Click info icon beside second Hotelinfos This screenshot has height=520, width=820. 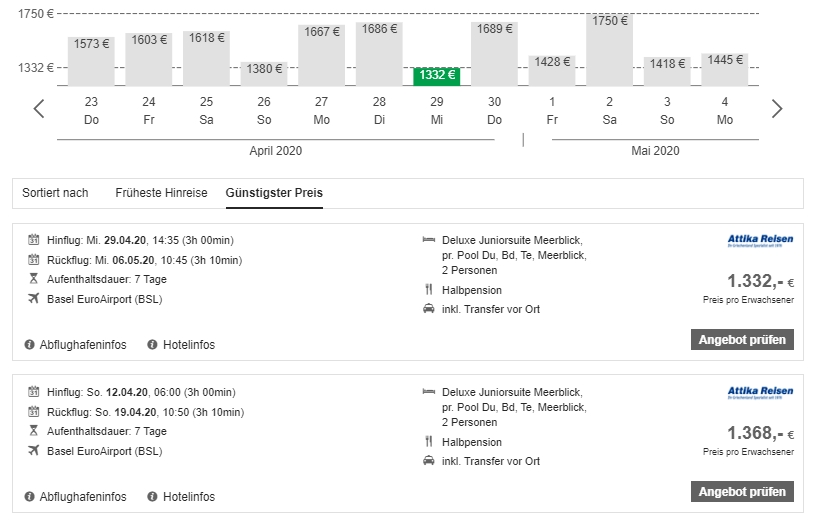(x=152, y=497)
